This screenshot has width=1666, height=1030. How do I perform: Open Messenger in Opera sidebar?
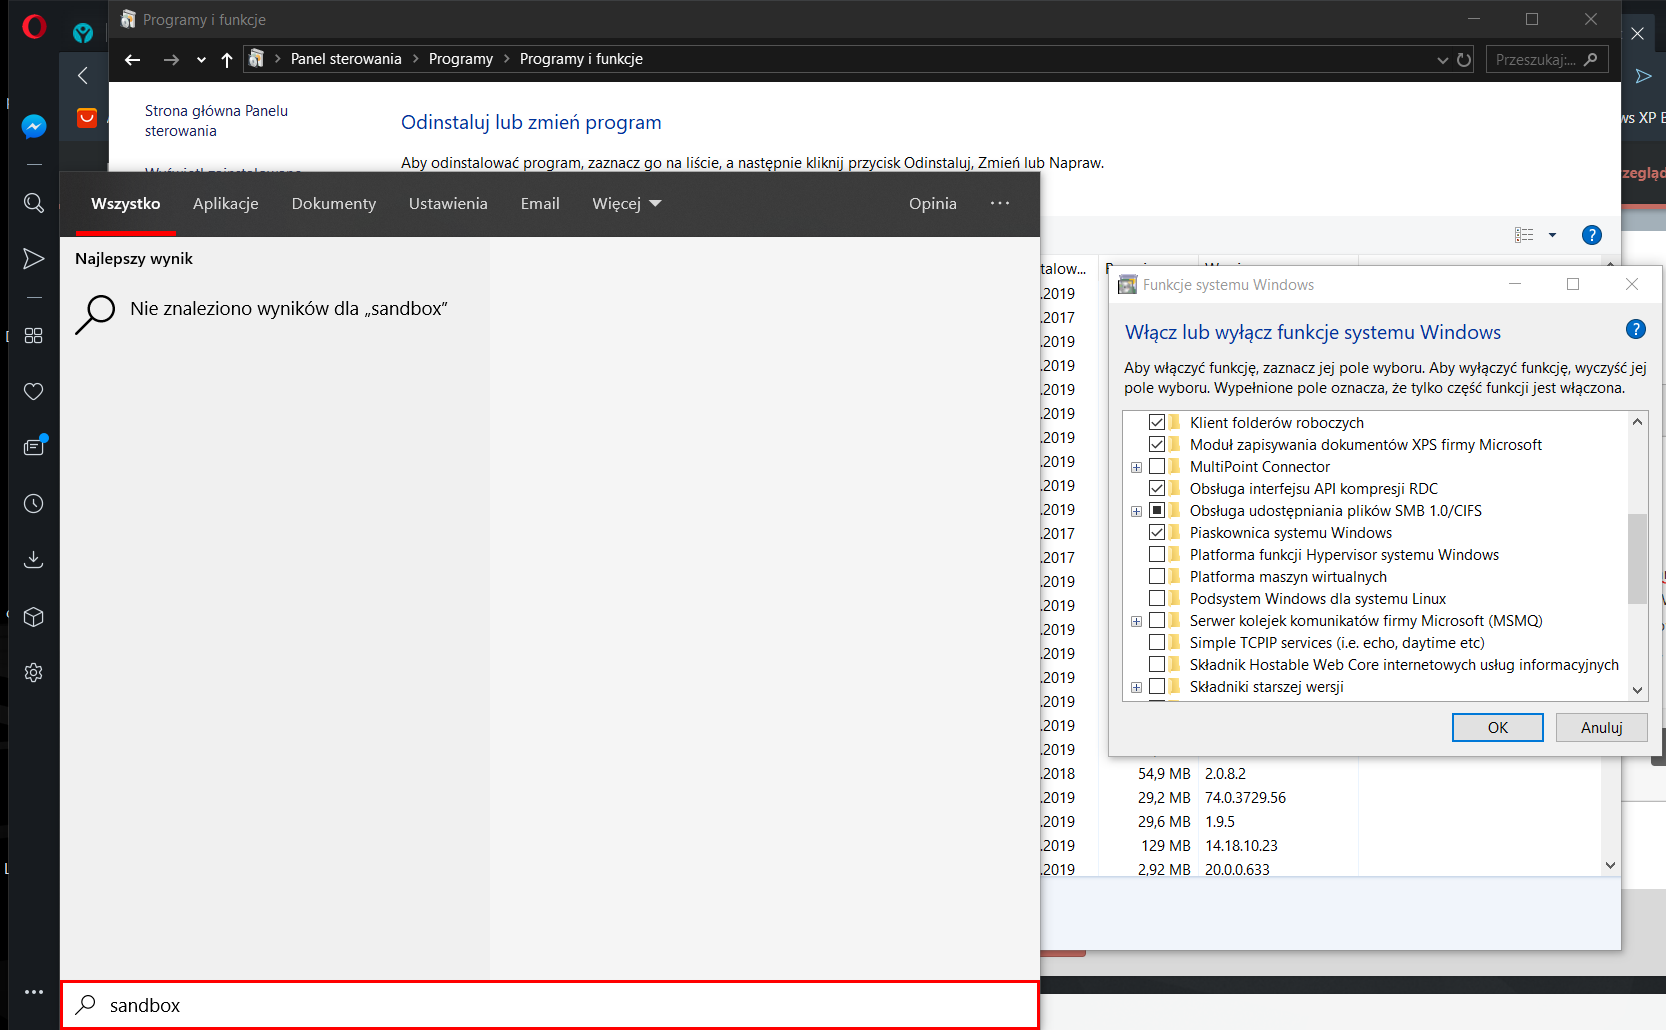click(33, 127)
